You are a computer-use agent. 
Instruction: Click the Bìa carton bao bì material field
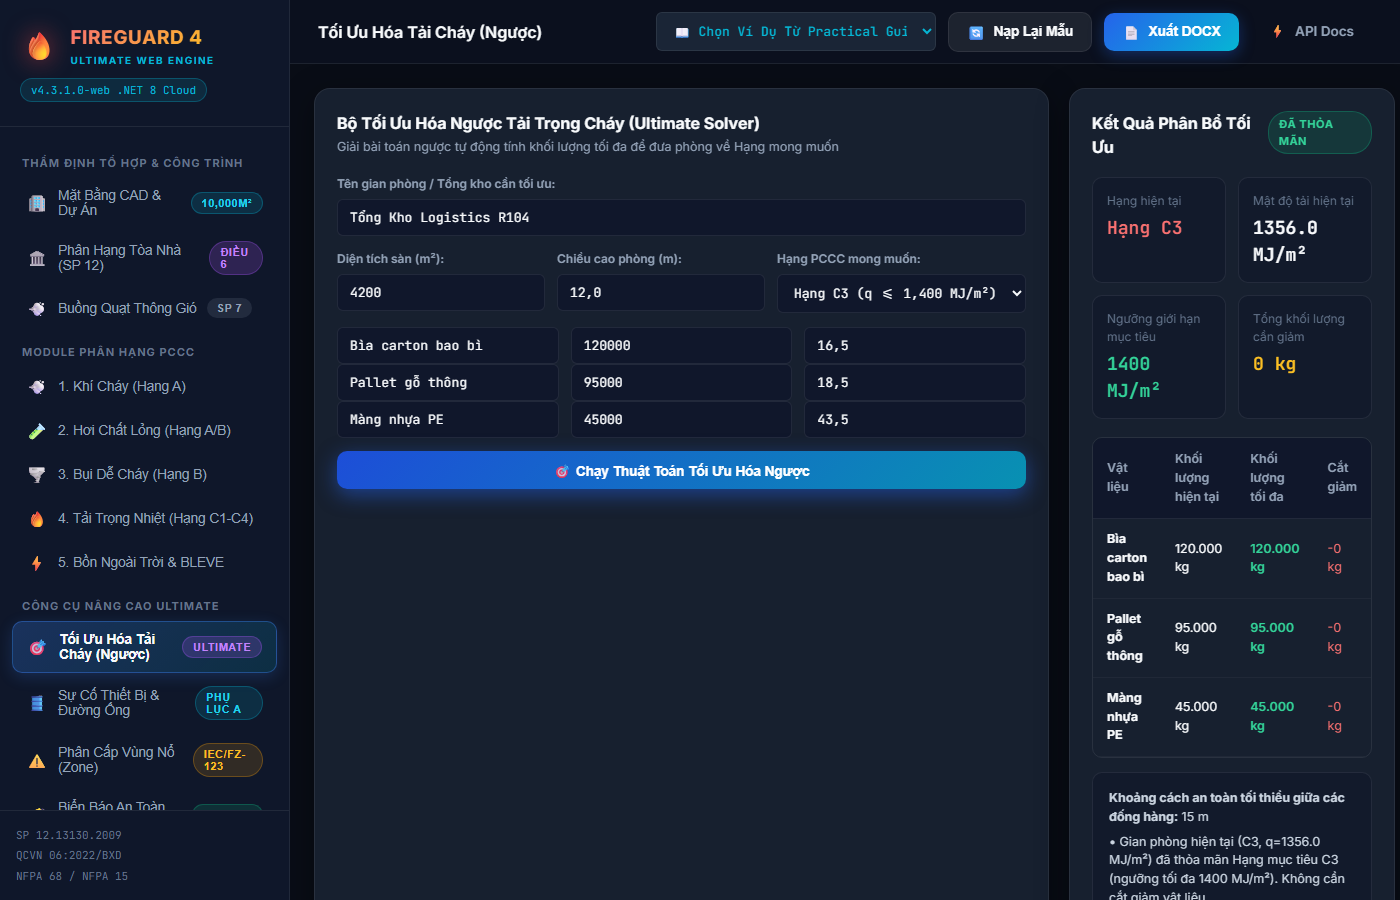pos(448,345)
